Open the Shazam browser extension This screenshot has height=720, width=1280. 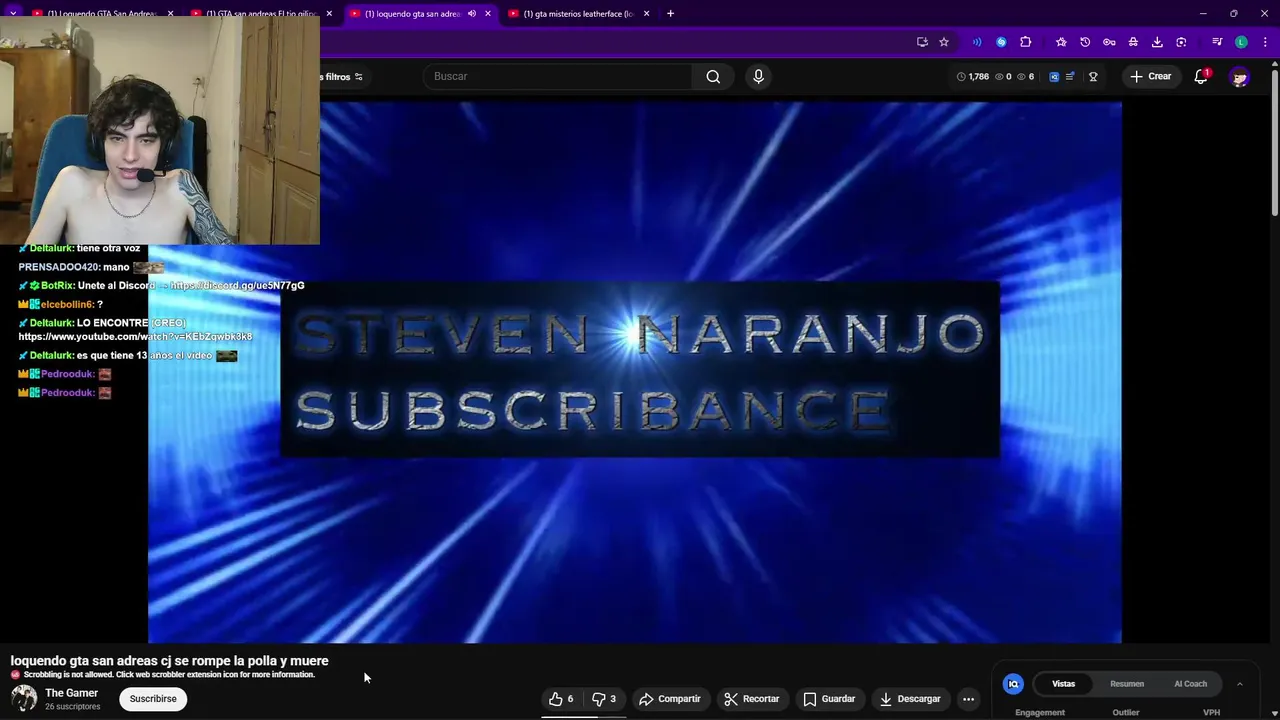1001,42
